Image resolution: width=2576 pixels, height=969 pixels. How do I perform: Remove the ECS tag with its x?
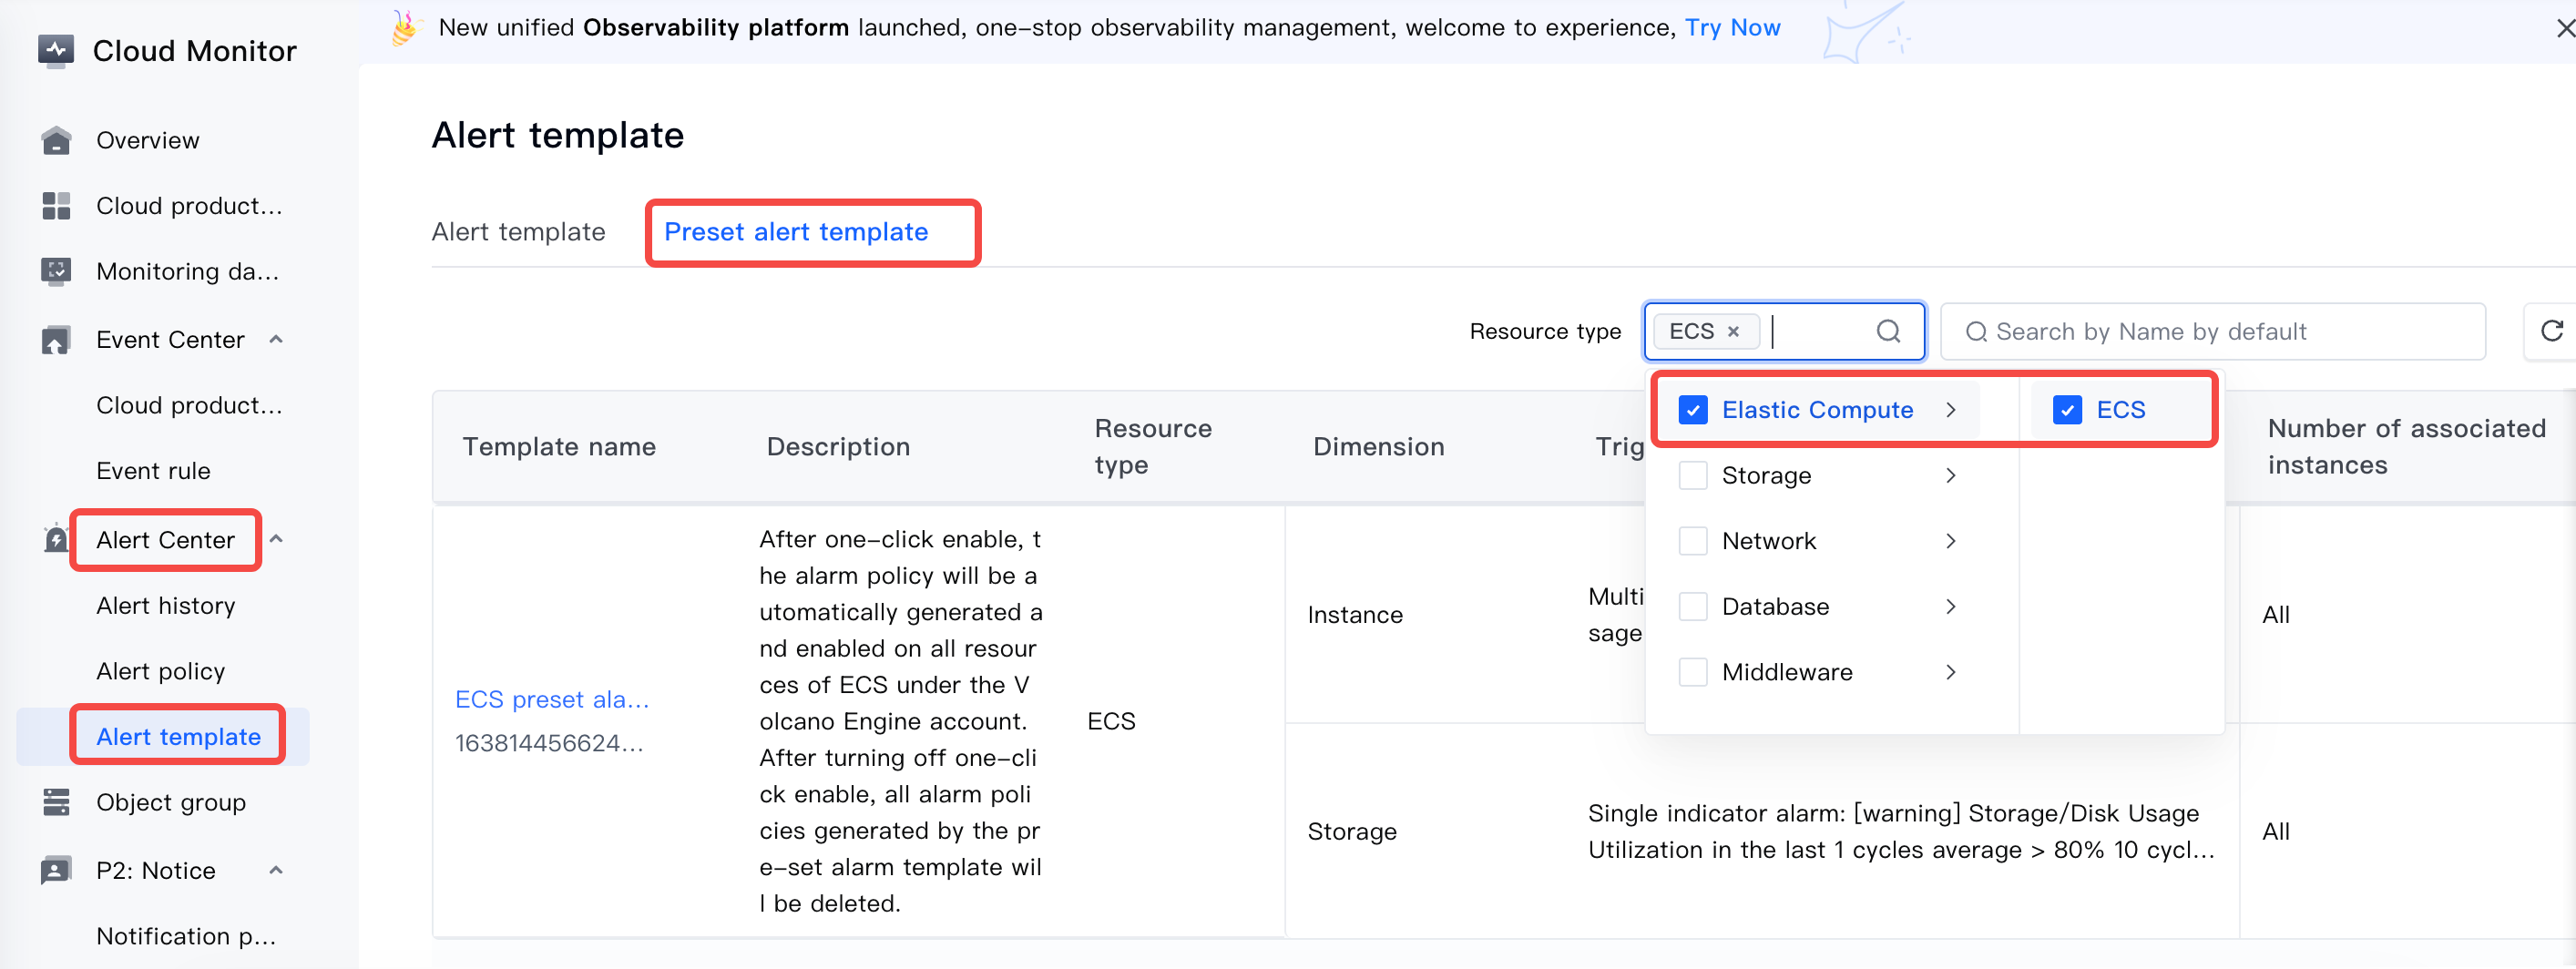(1733, 331)
